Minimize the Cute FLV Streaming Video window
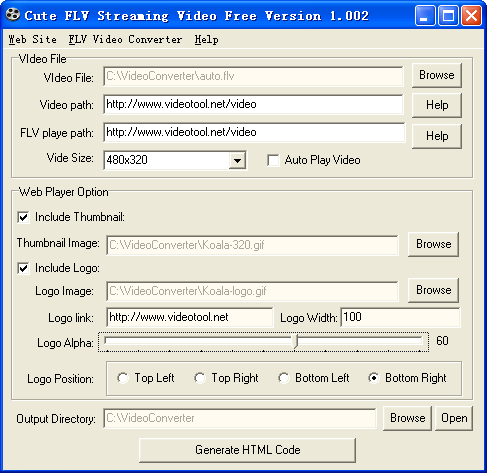The width and height of the screenshot is (487, 473). click(425, 15)
